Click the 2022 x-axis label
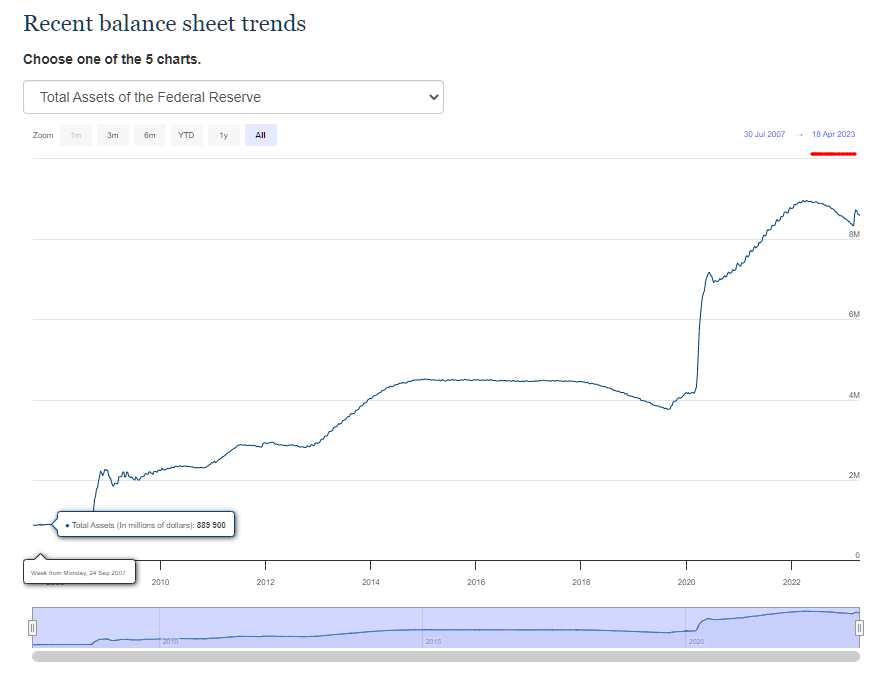889x681 pixels. click(x=791, y=582)
